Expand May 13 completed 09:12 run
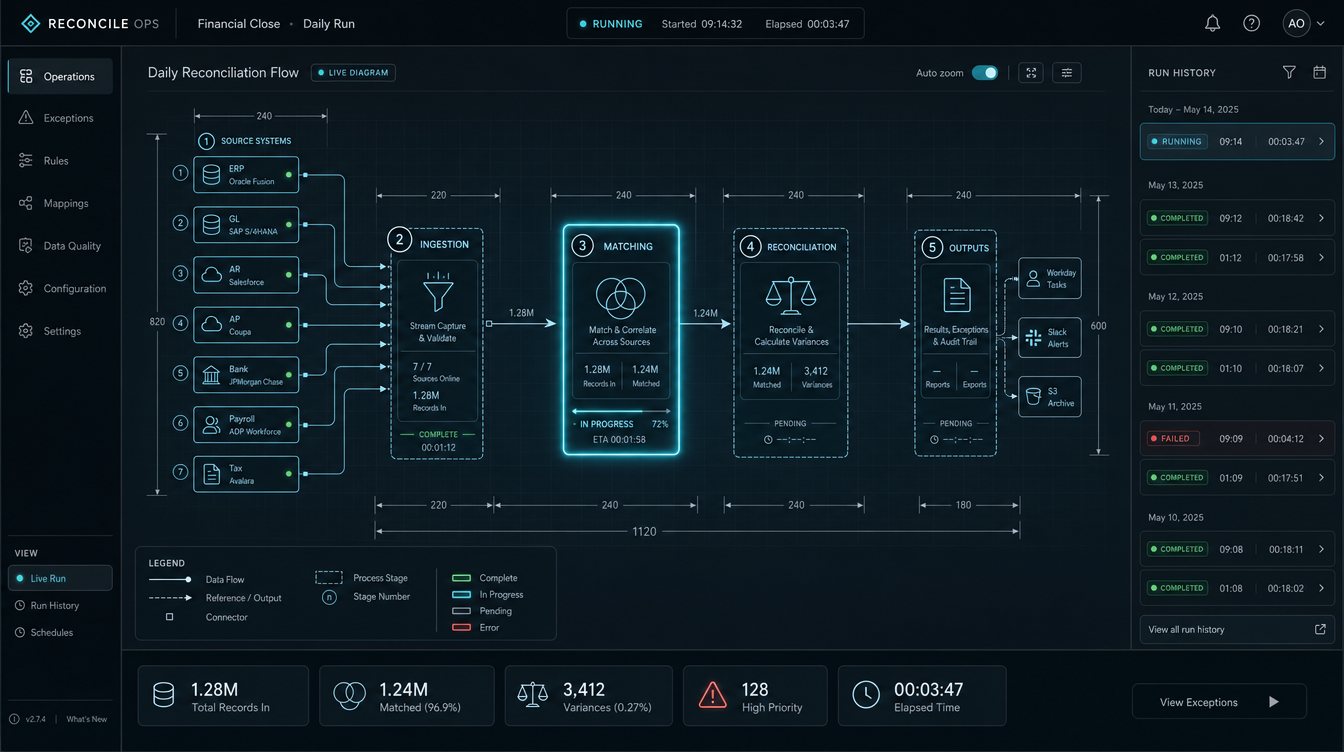This screenshot has width=1344, height=752. click(1237, 218)
